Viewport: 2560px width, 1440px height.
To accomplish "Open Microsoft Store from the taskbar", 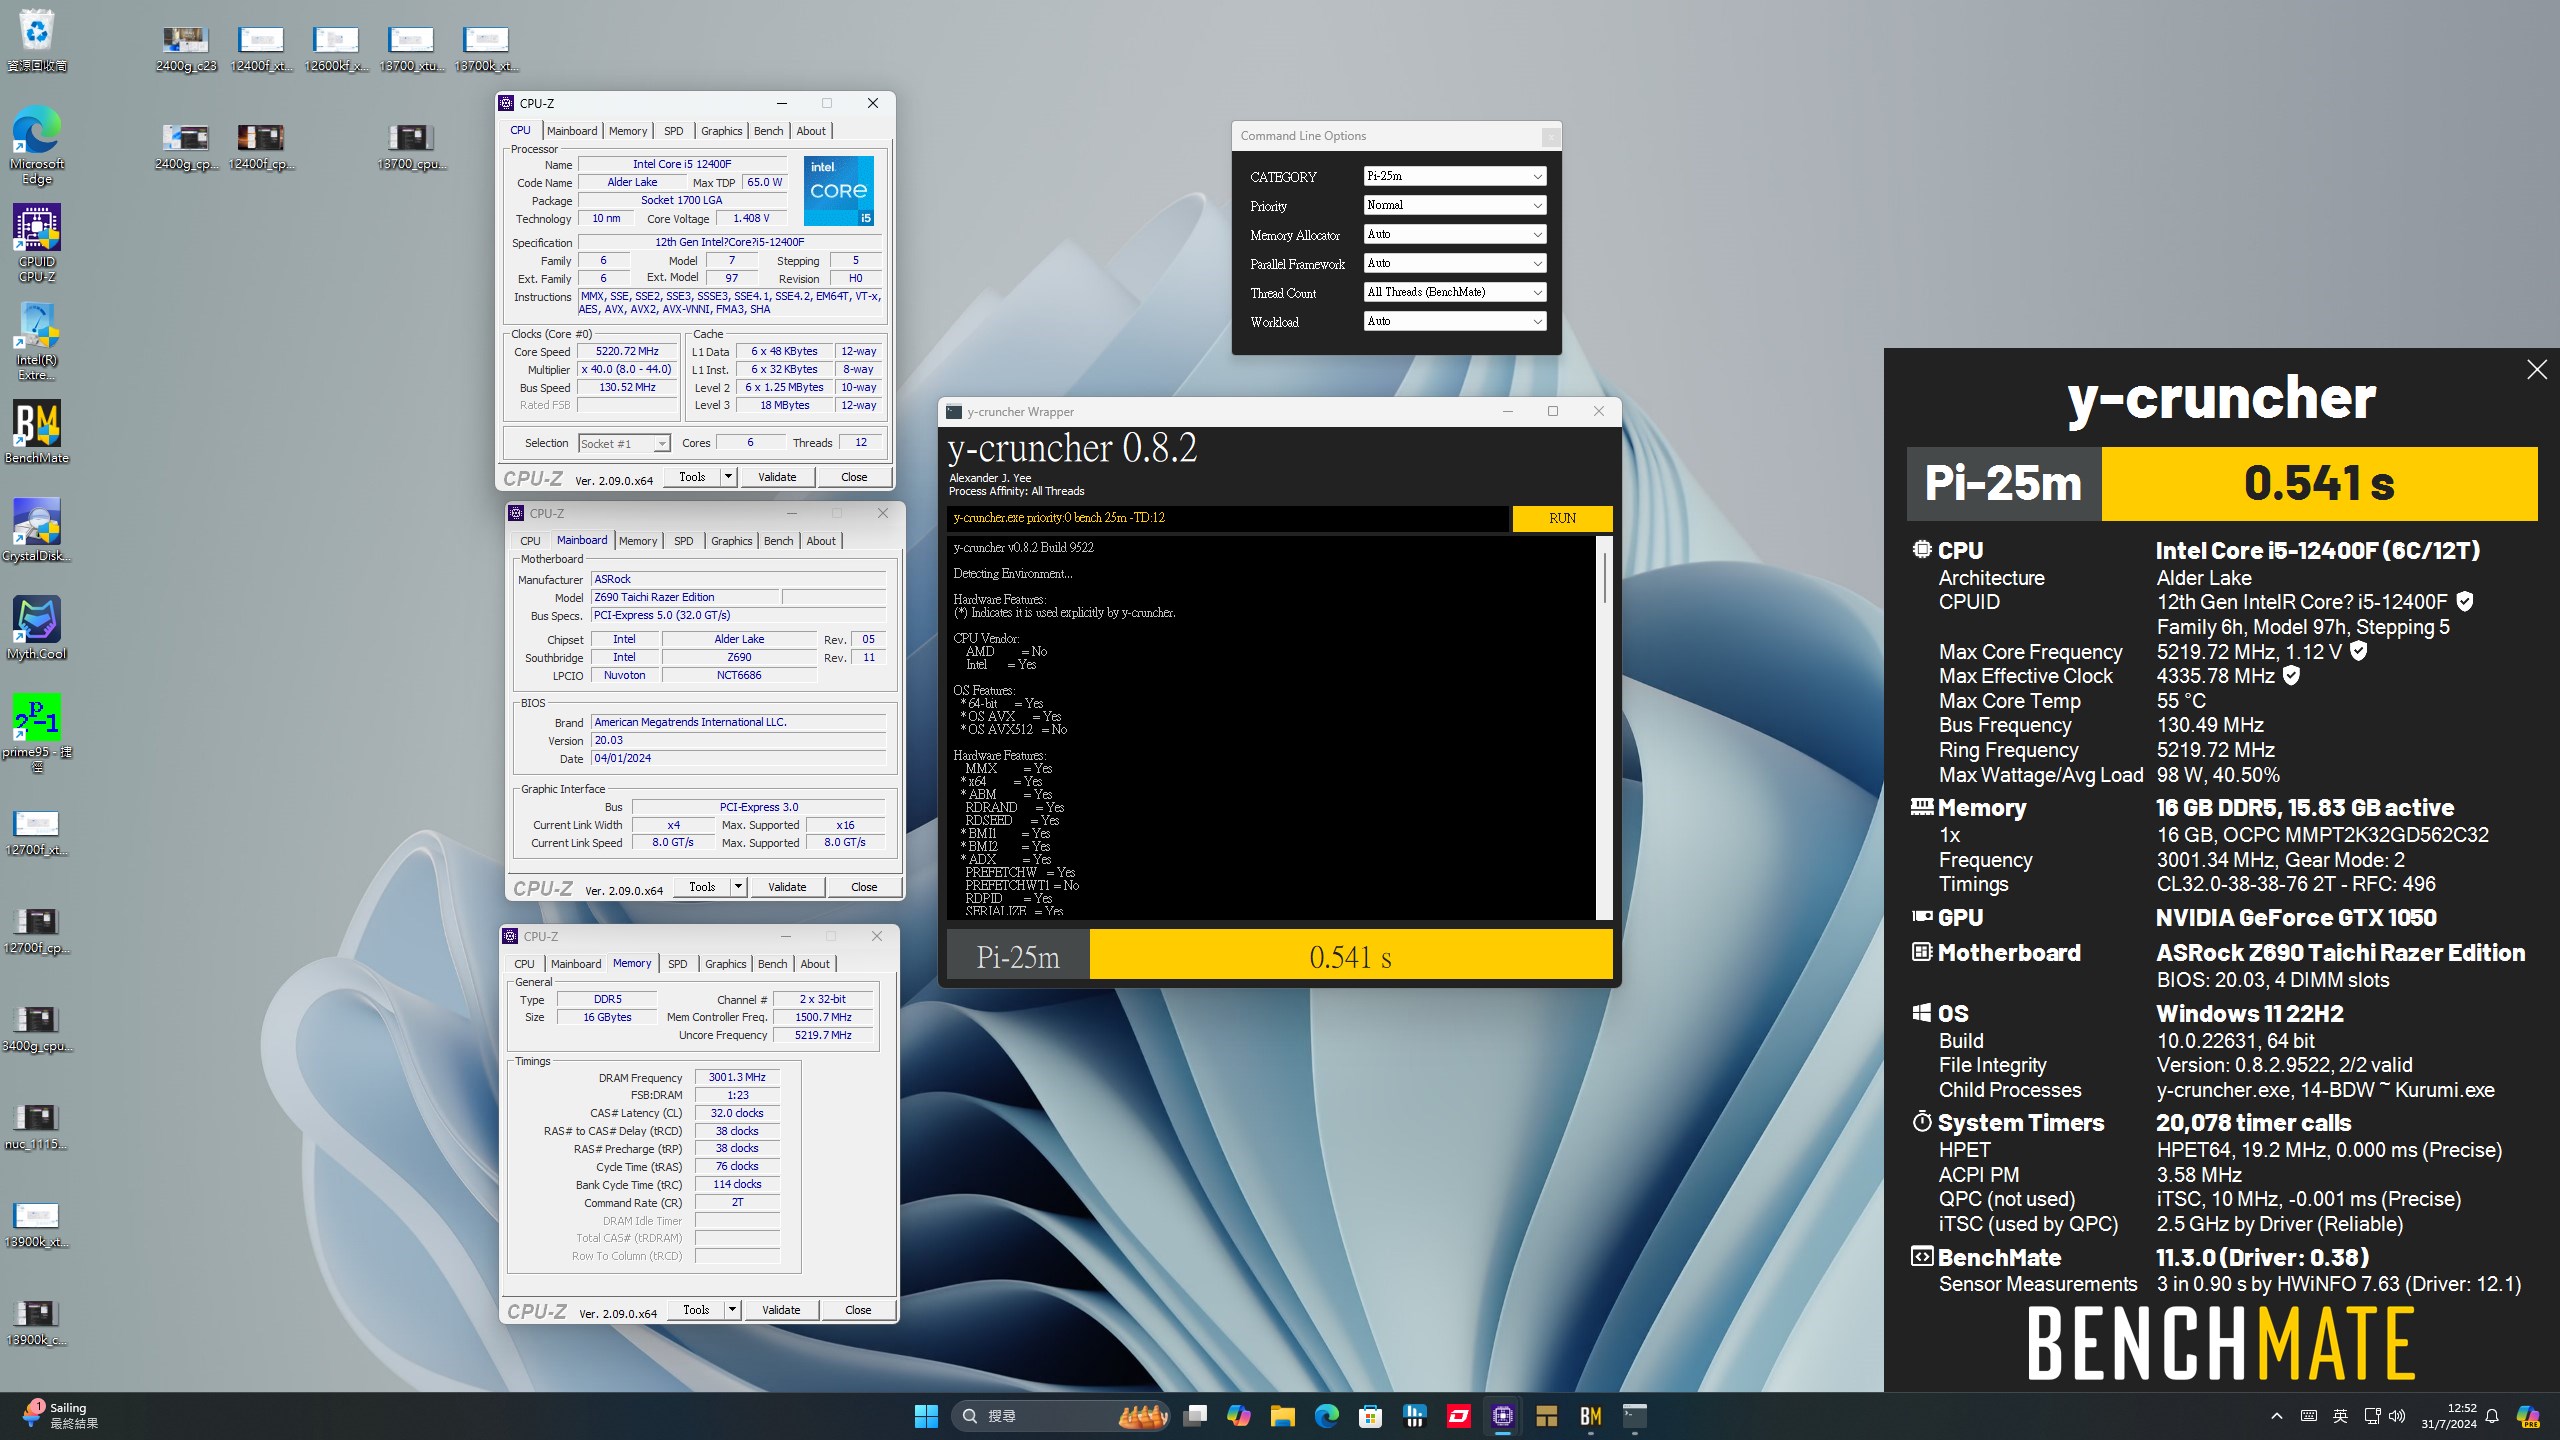I will coord(1371,1416).
